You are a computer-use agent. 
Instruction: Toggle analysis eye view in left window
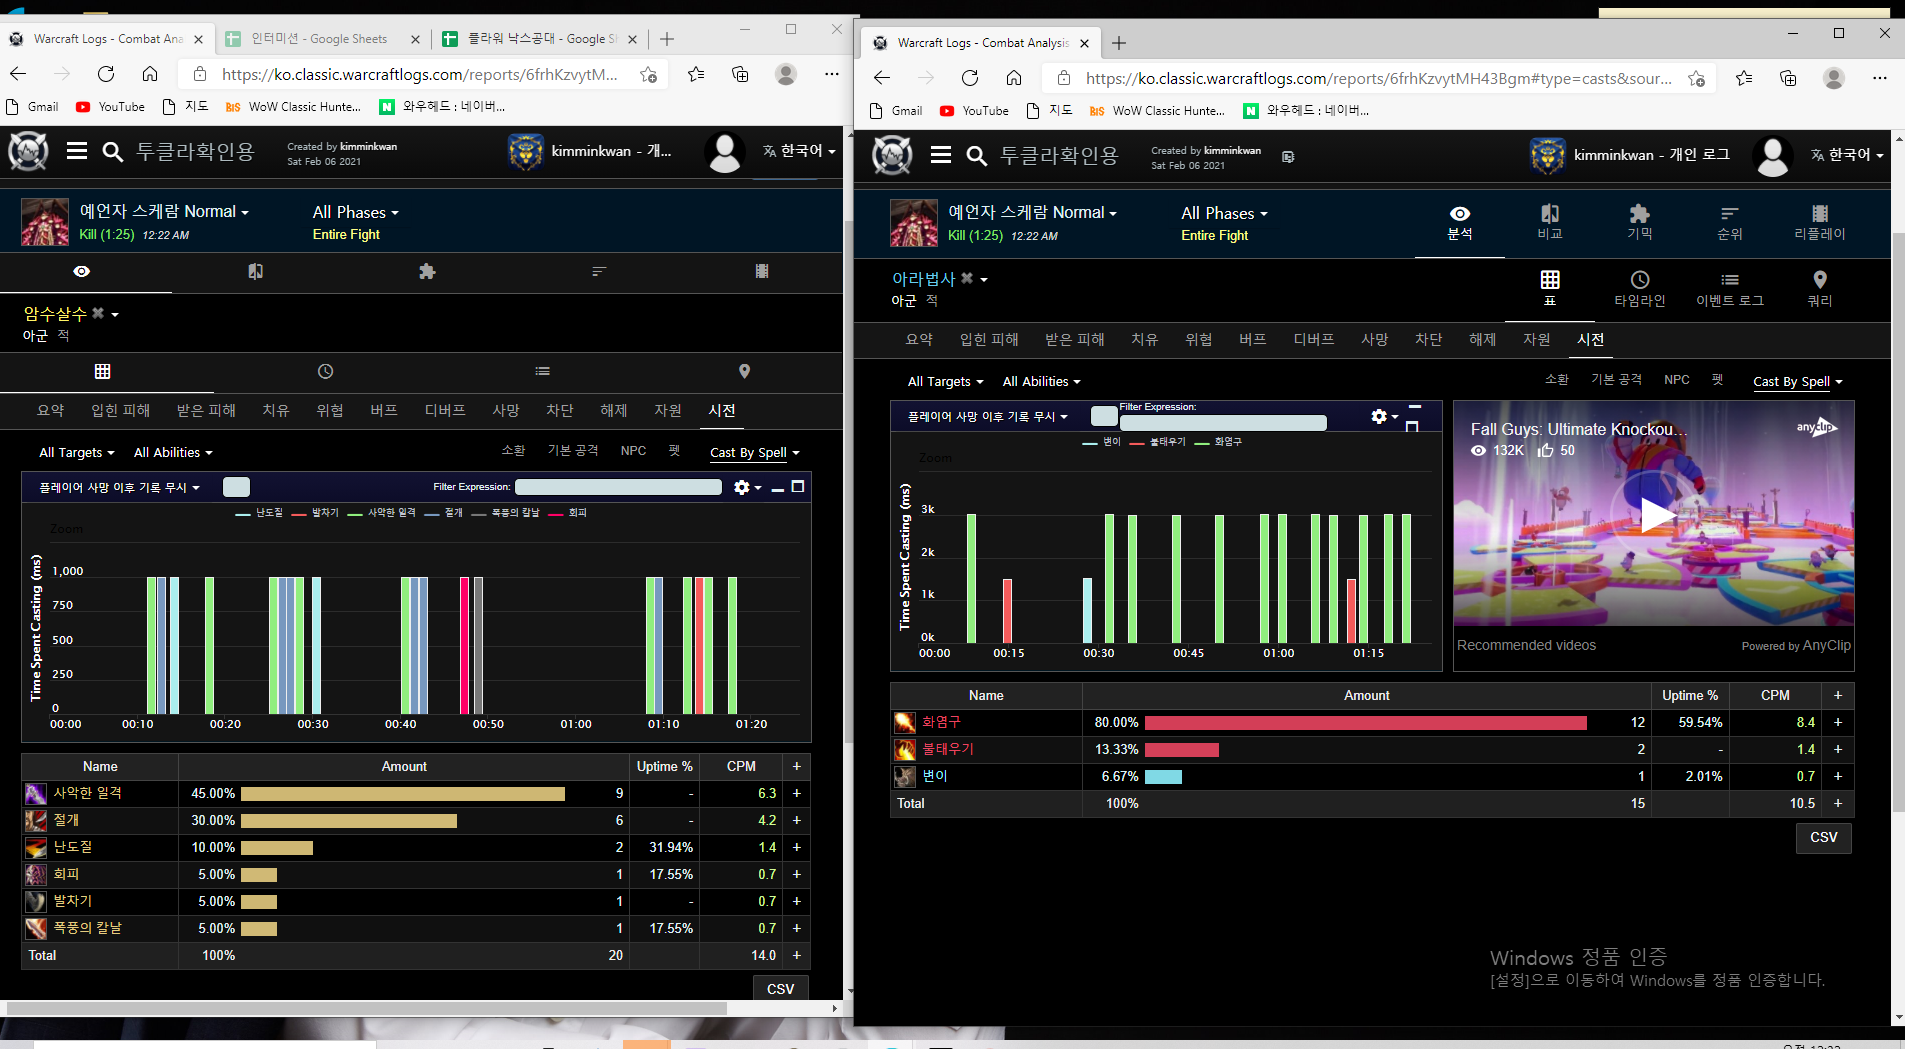(x=82, y=271)
